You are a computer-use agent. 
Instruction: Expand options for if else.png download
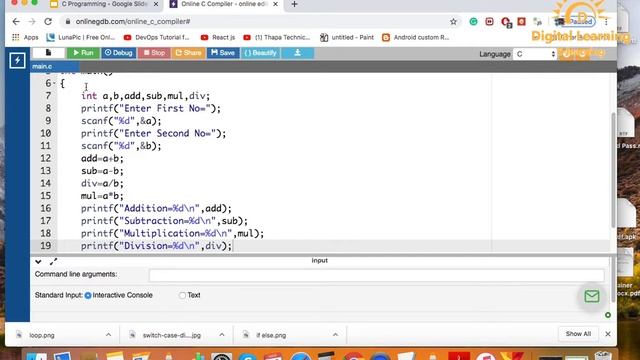(335, 335)
